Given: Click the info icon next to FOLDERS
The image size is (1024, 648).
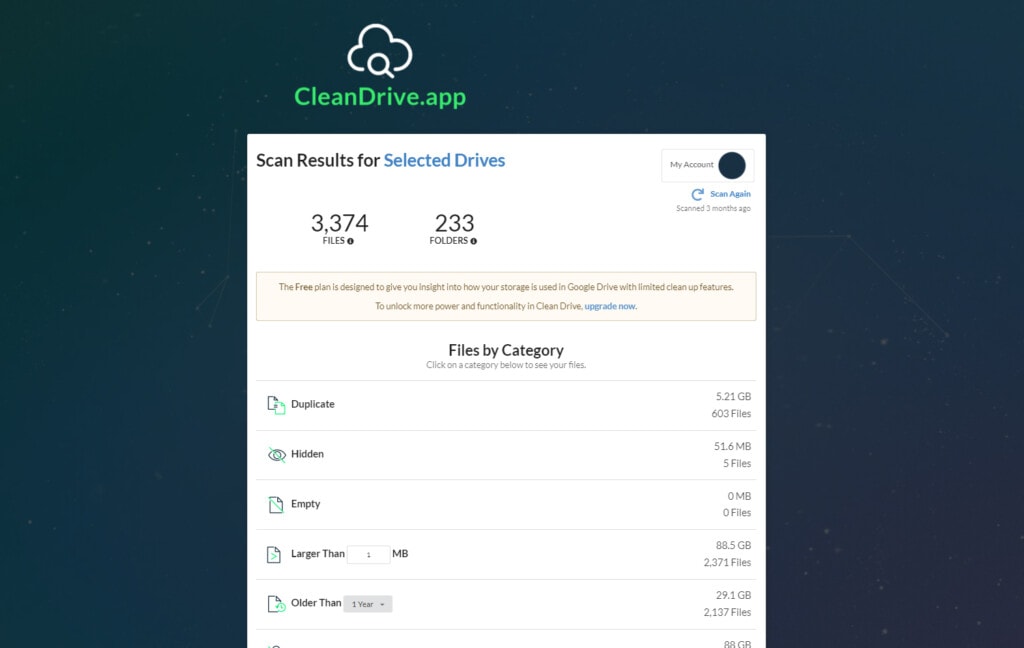Looking at the screenshot, I should pos(473,241).
